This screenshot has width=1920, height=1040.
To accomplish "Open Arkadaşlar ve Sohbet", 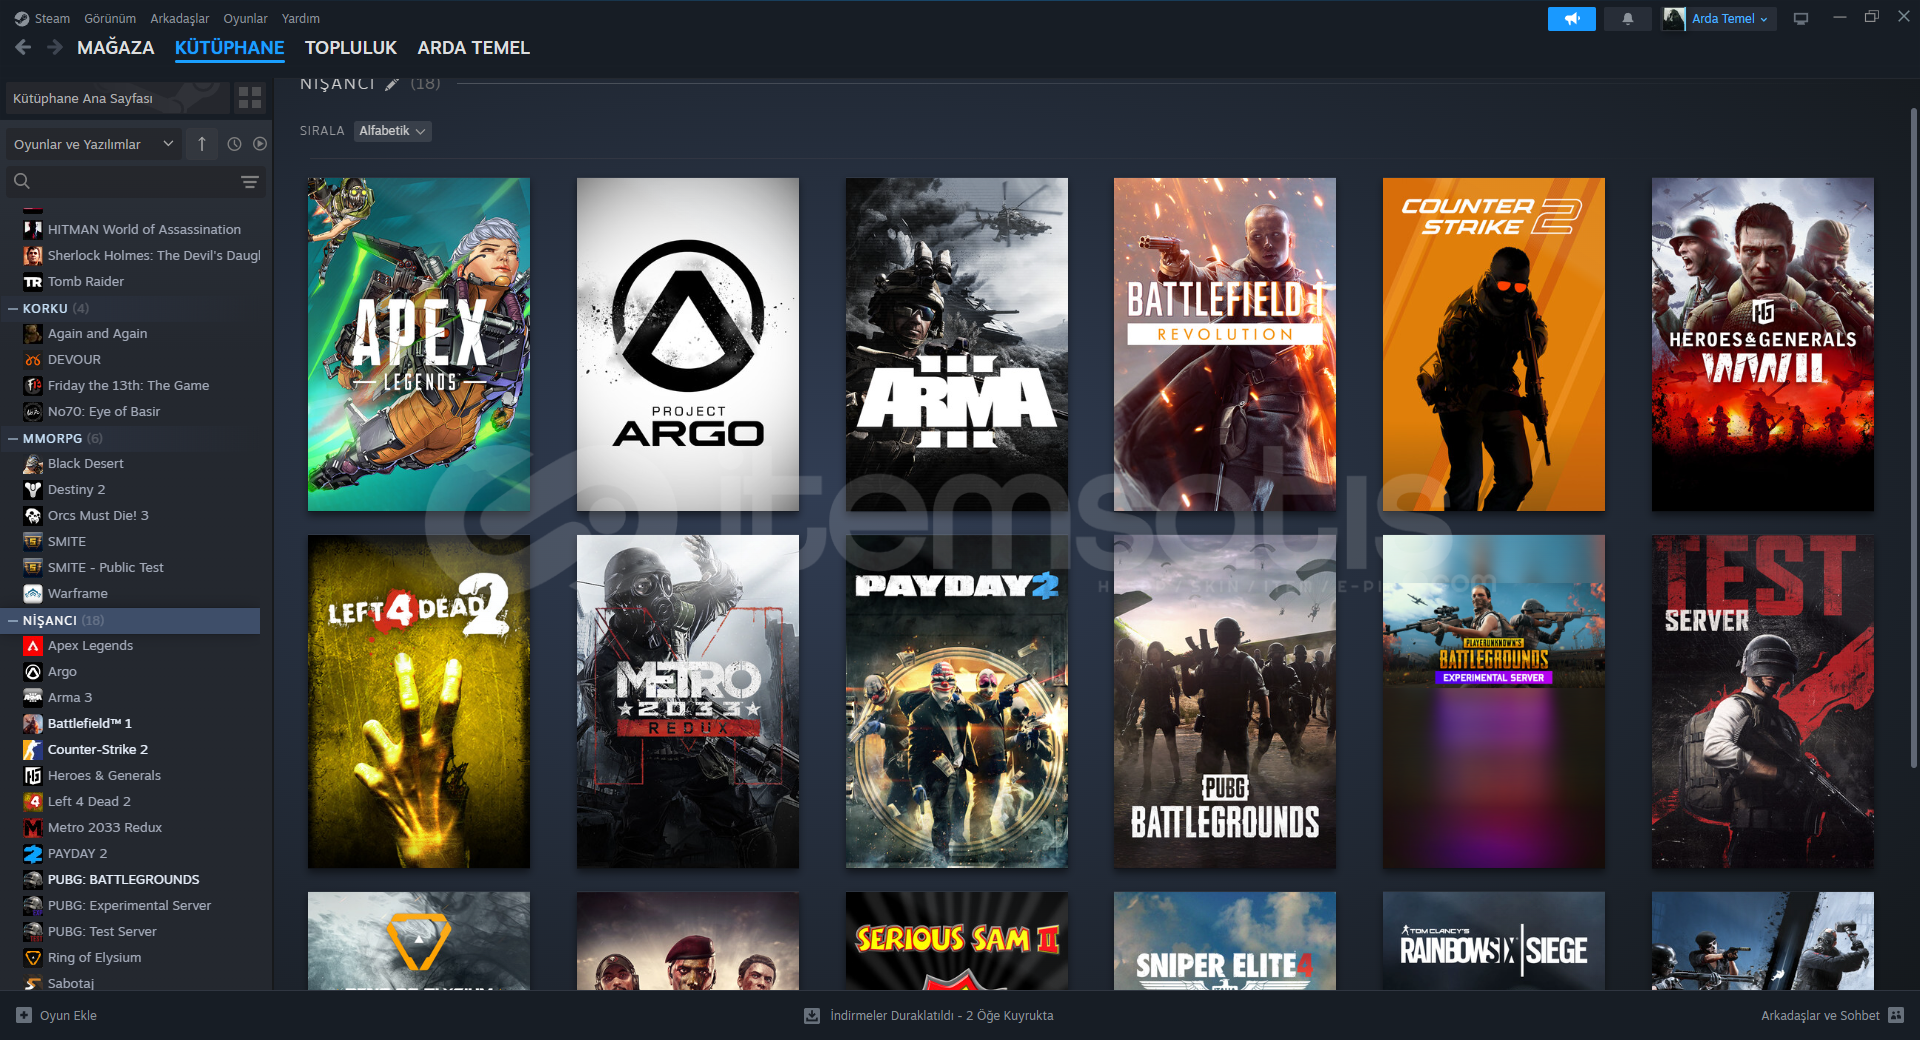I will [1832, 1015].
